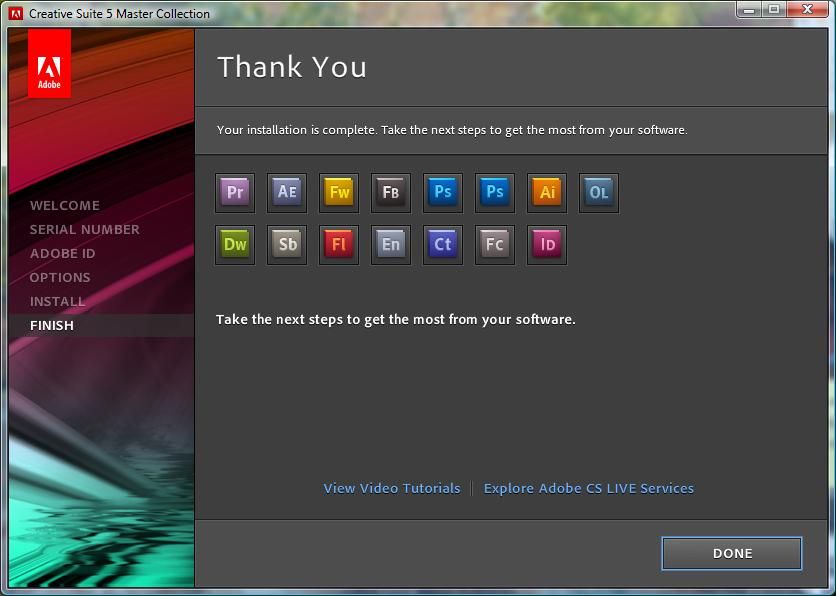Follow the Explore Adobe CS LIVE Services link
This screenshot has width=836, height=596.
tap(589, 488)
